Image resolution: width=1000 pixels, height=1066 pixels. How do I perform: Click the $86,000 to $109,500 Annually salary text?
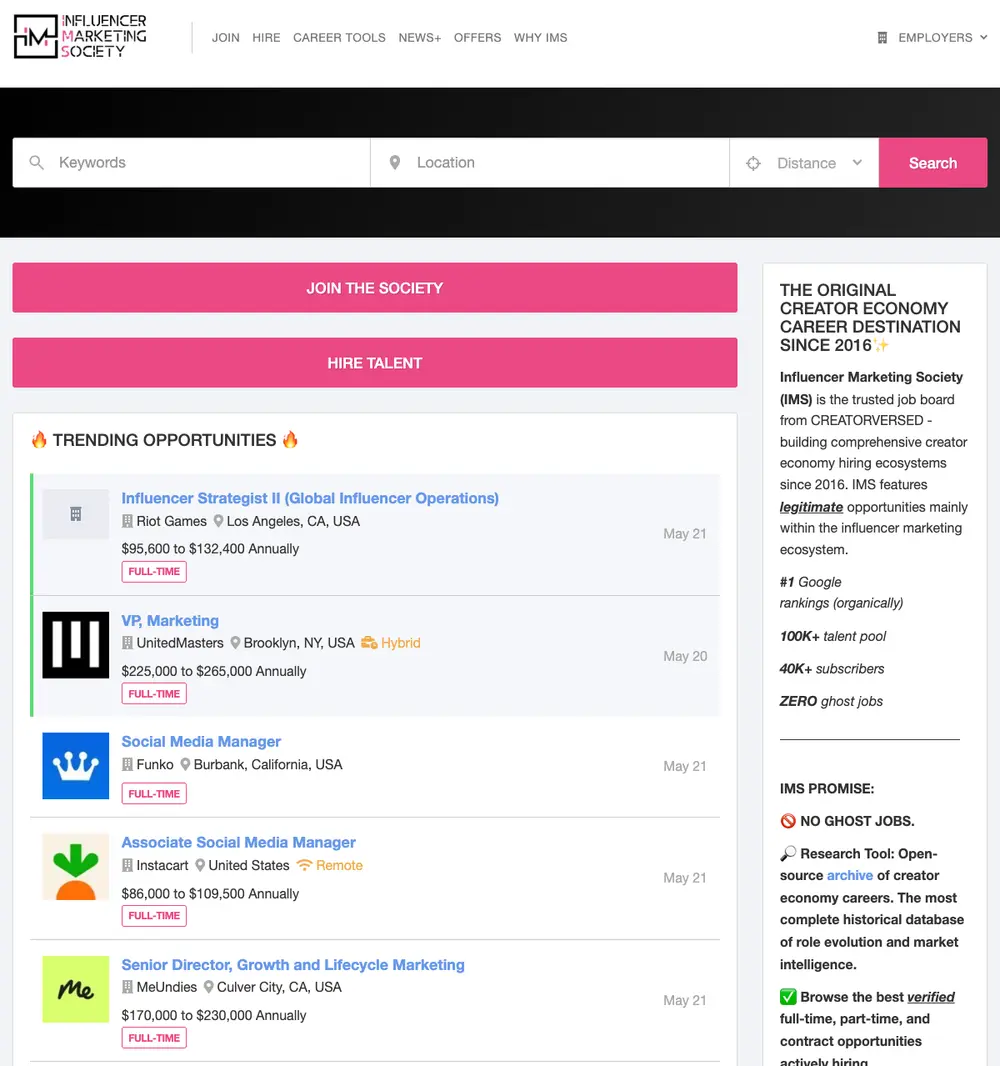coord(210,893)
